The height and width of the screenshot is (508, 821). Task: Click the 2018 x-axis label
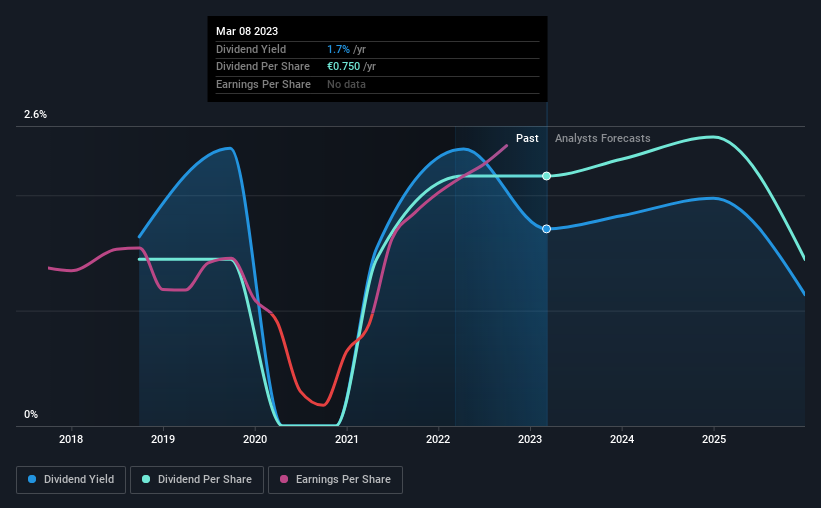(71, 439)
